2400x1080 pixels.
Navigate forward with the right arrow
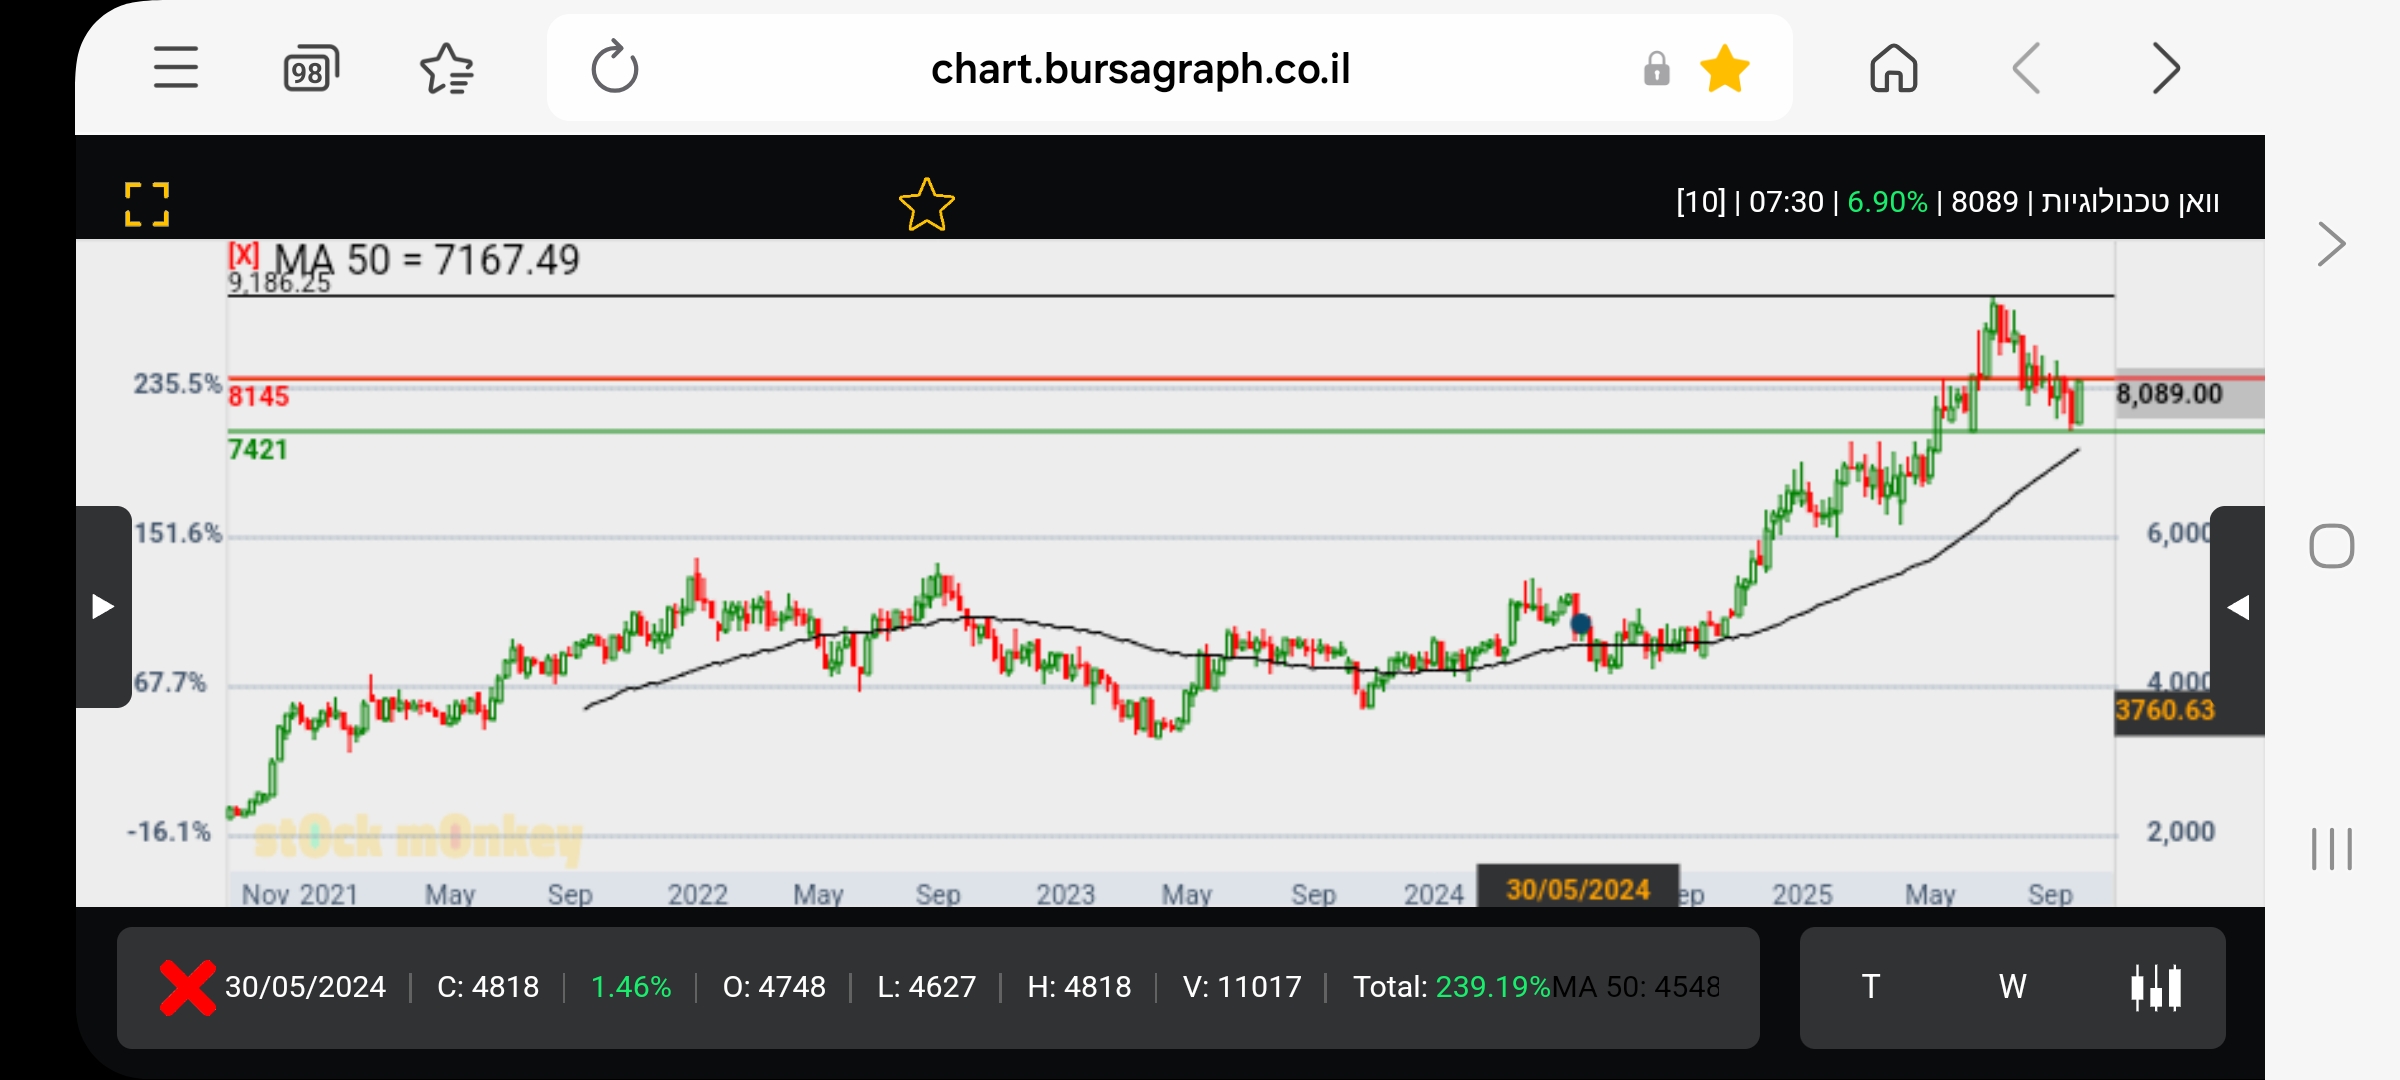(x=2164, y=69)
